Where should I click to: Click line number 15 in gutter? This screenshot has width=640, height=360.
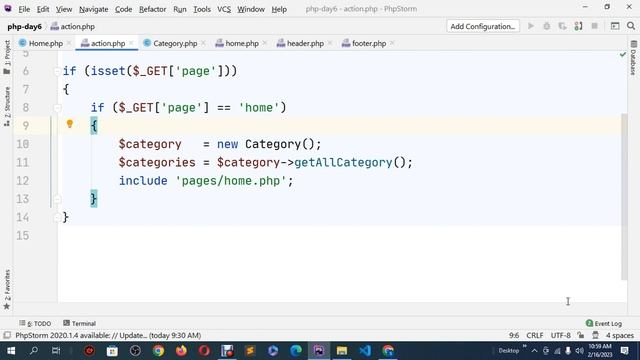[x=22, y=236]
